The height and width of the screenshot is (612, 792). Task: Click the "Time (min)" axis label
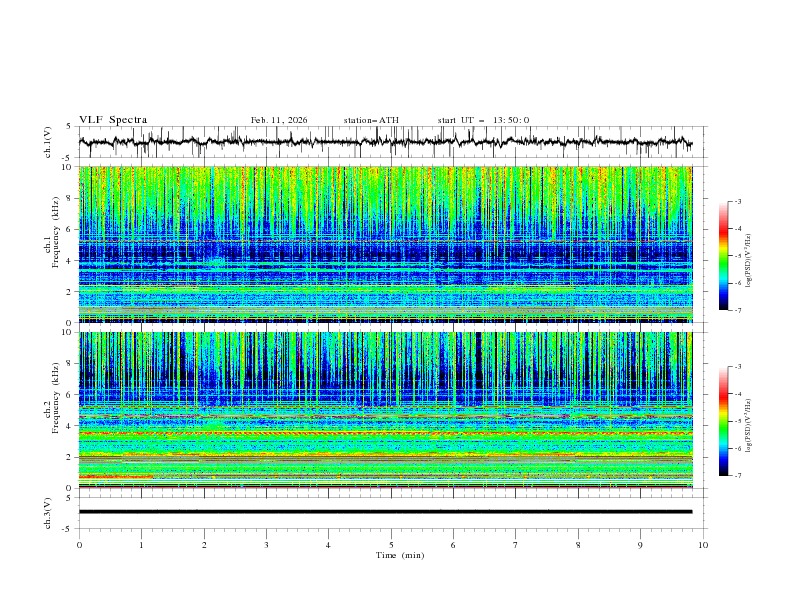(x=400, y=555)
